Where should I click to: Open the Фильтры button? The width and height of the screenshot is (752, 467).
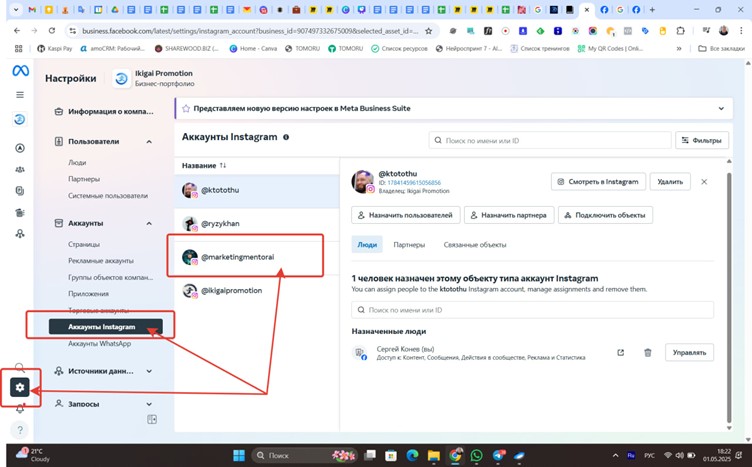(702, 140)
